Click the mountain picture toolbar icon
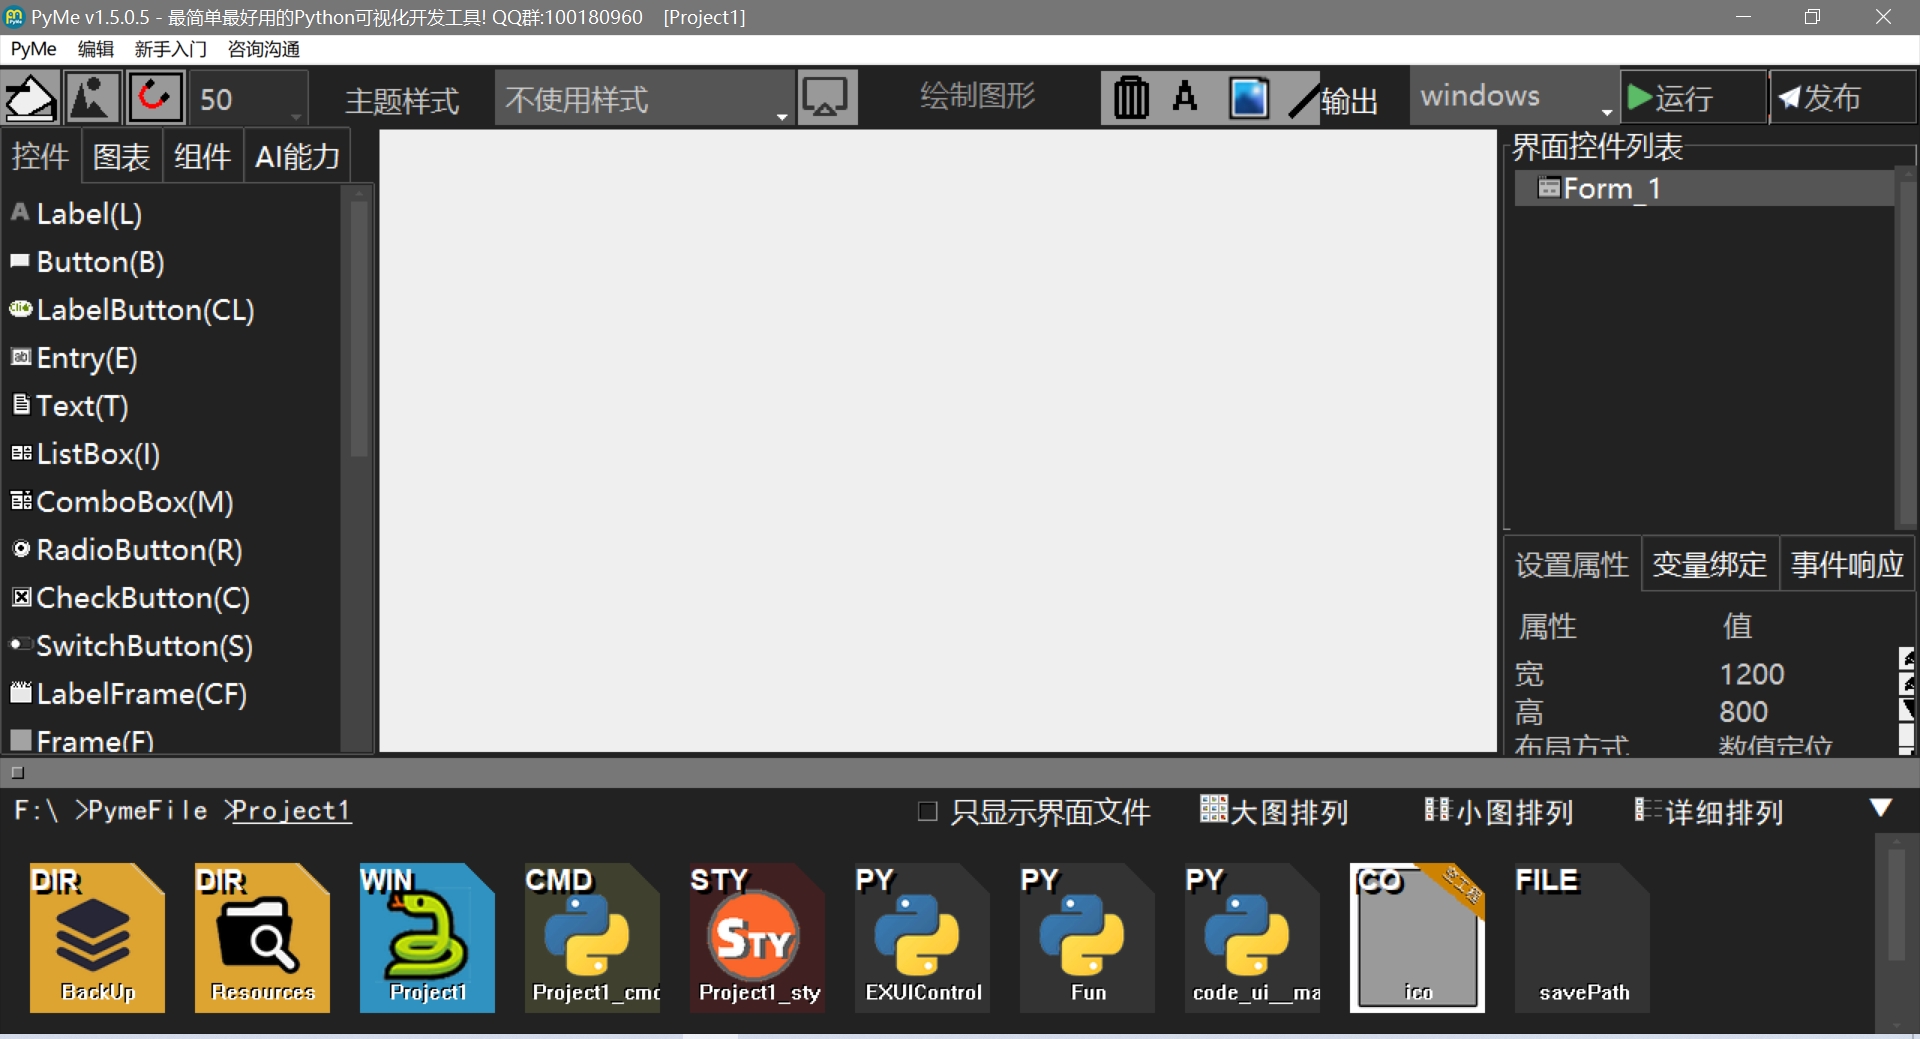Screen dimensions: 1920x1039 (x=92, y=98)
